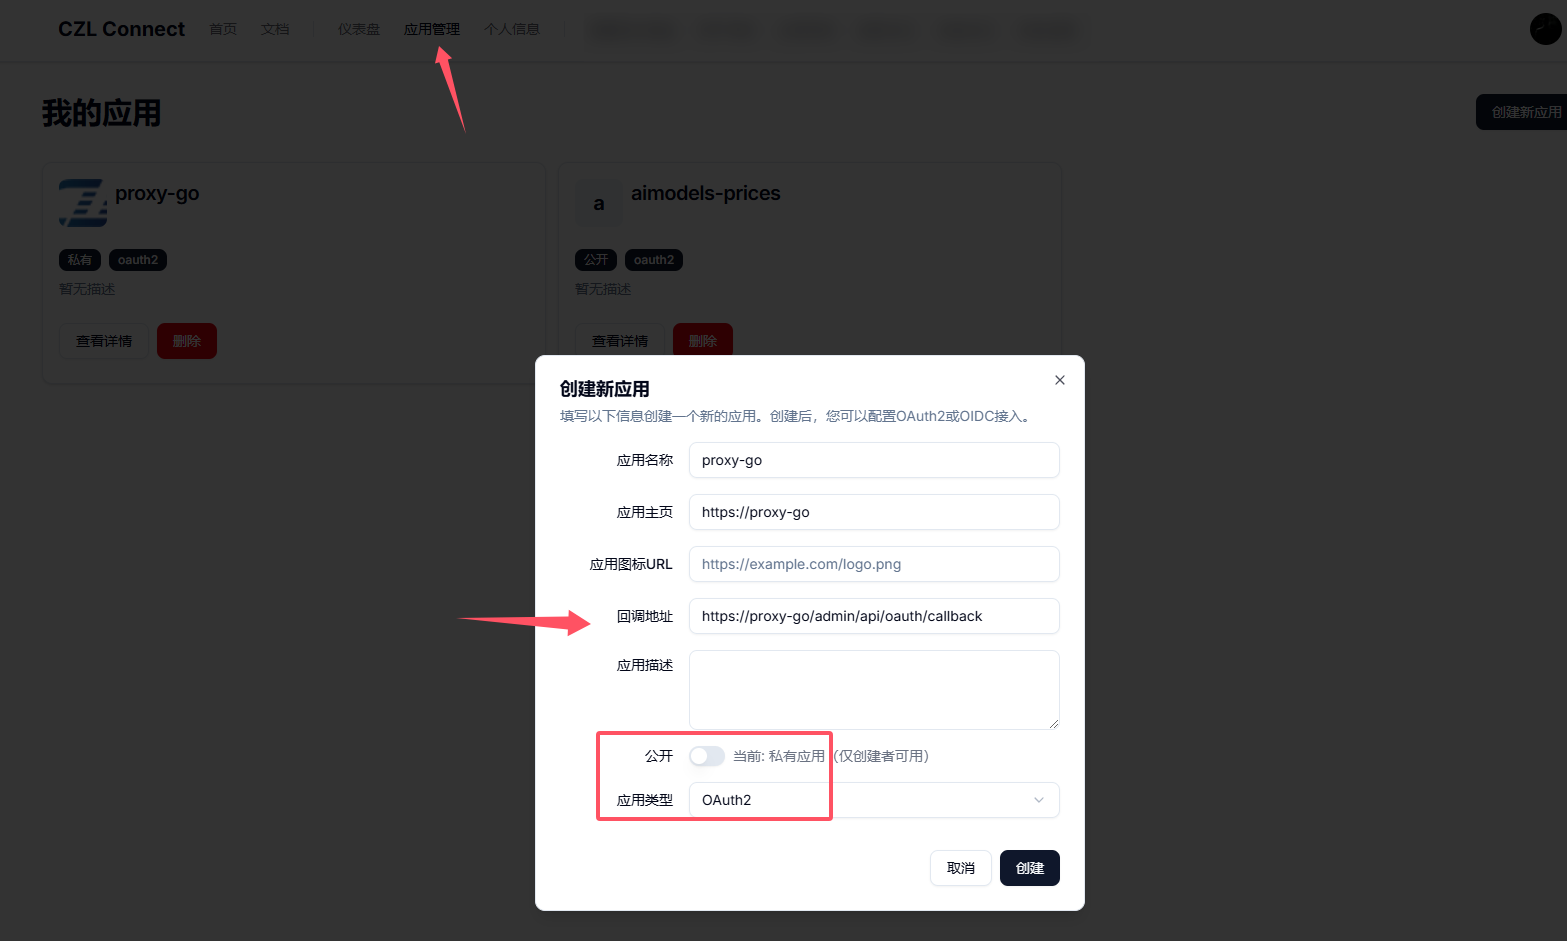Cancel the dialog with the 取消 button
This screenshot has height=941, width=1567.
pos(961,868)
